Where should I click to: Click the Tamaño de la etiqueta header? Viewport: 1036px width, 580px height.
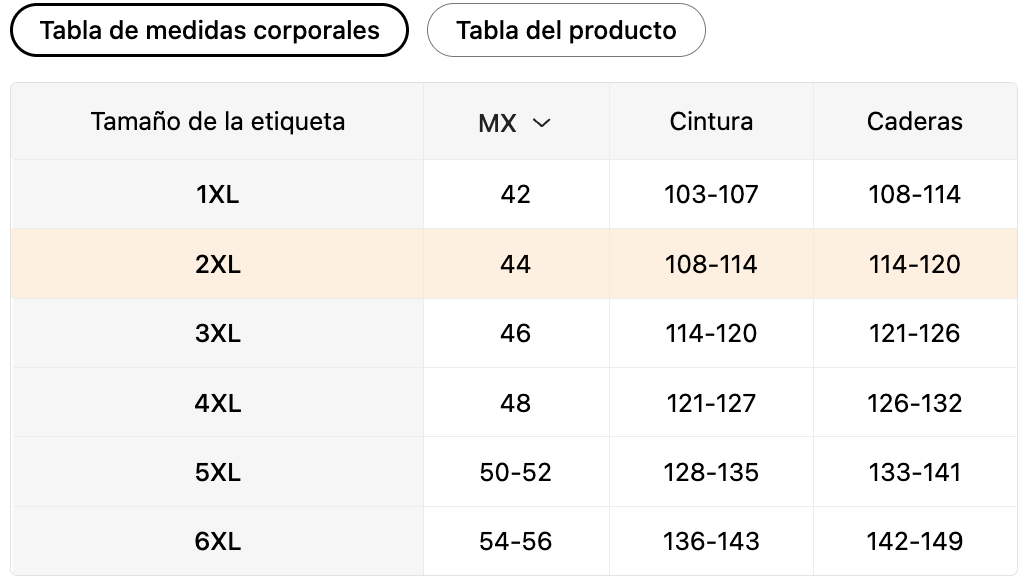[x=217, y=122]
